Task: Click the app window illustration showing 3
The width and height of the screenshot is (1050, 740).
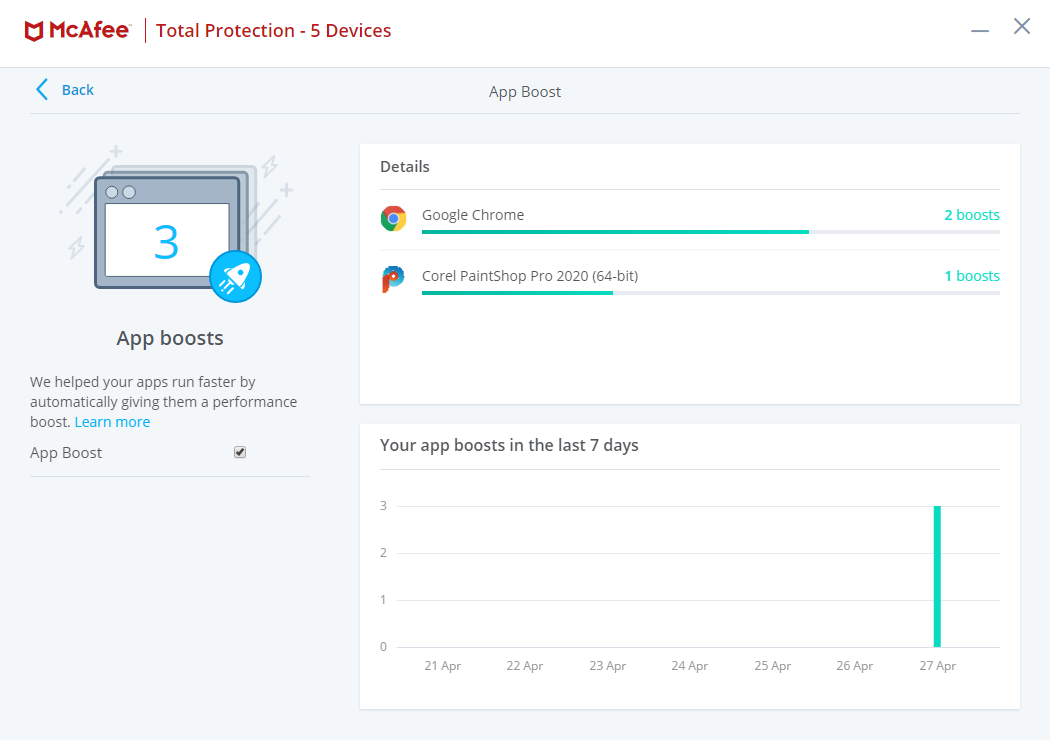Action: (x=167, y=232)
